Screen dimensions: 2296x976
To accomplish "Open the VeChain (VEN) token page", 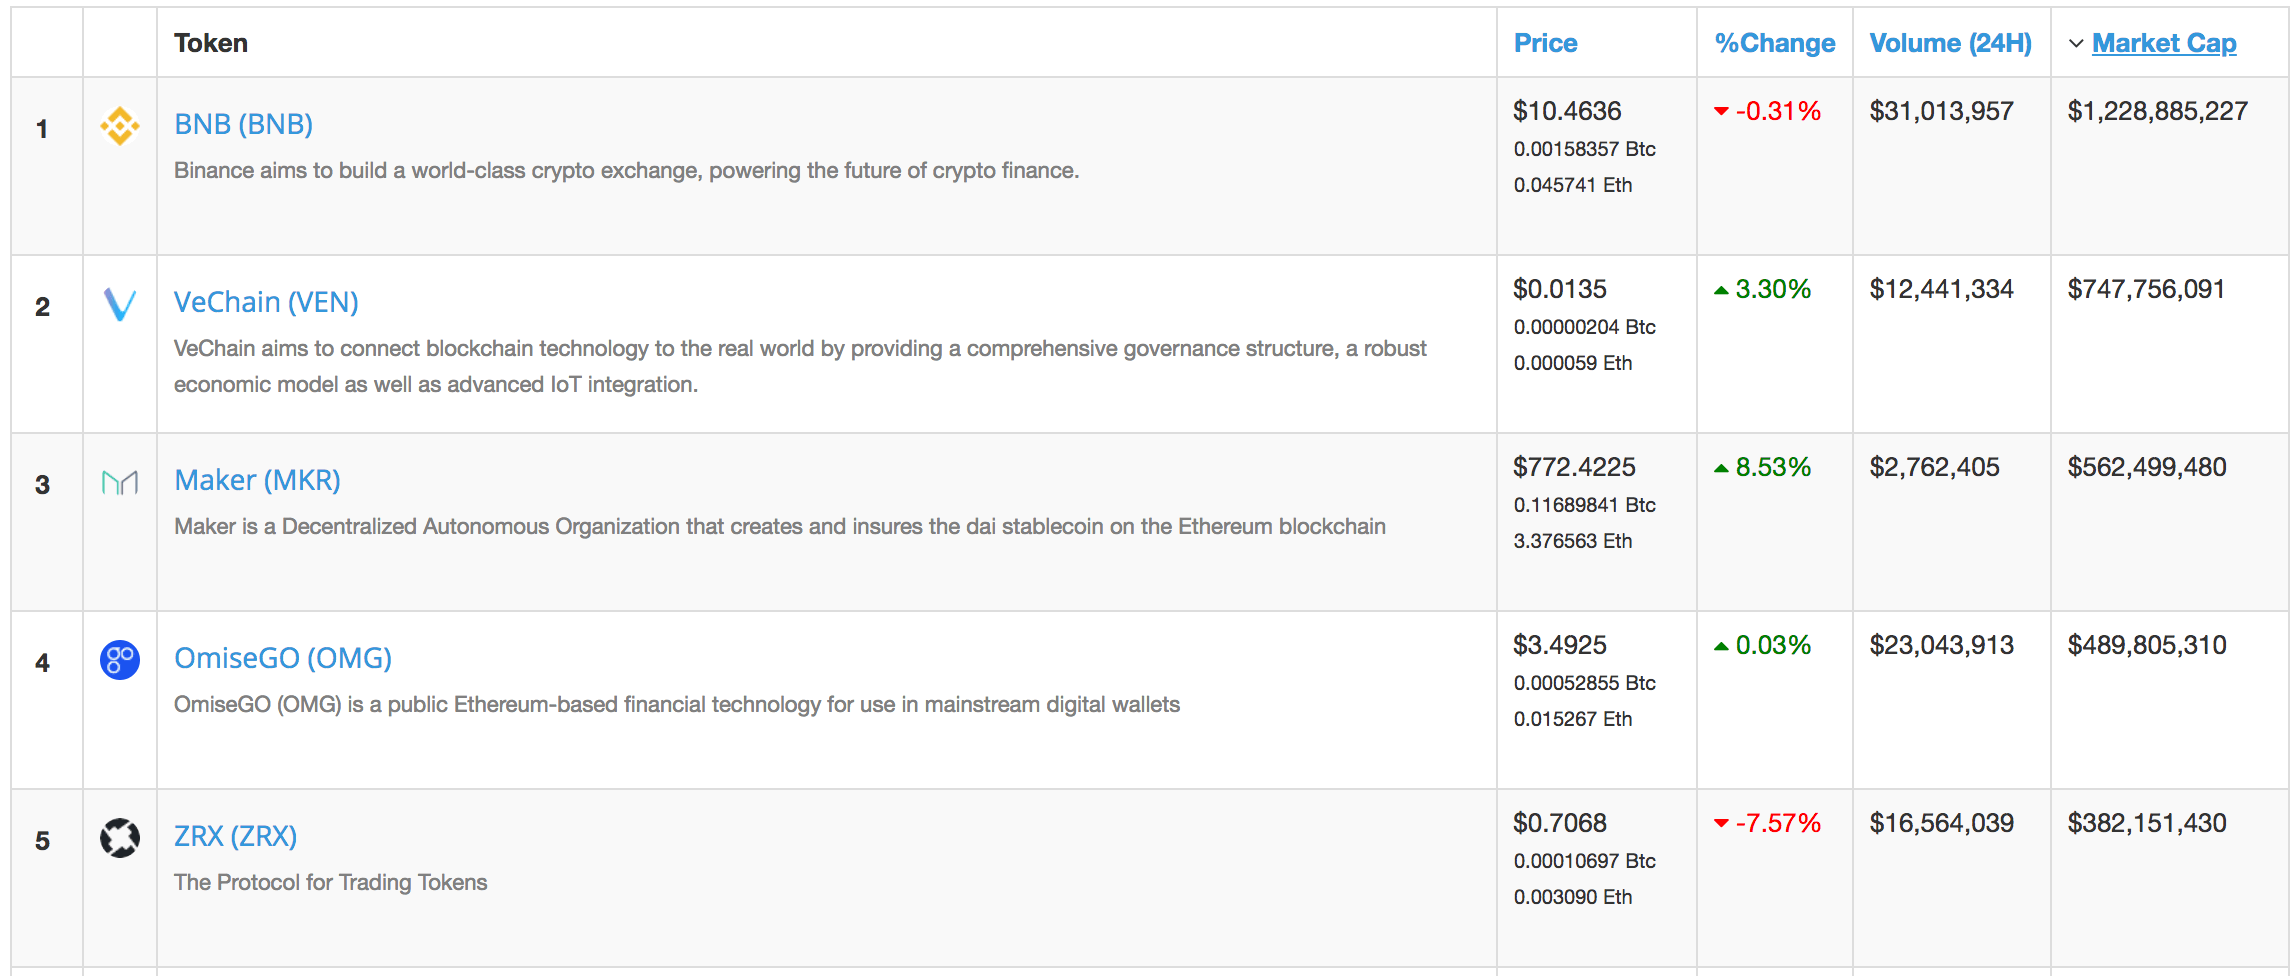I will [x=266, y=301].
